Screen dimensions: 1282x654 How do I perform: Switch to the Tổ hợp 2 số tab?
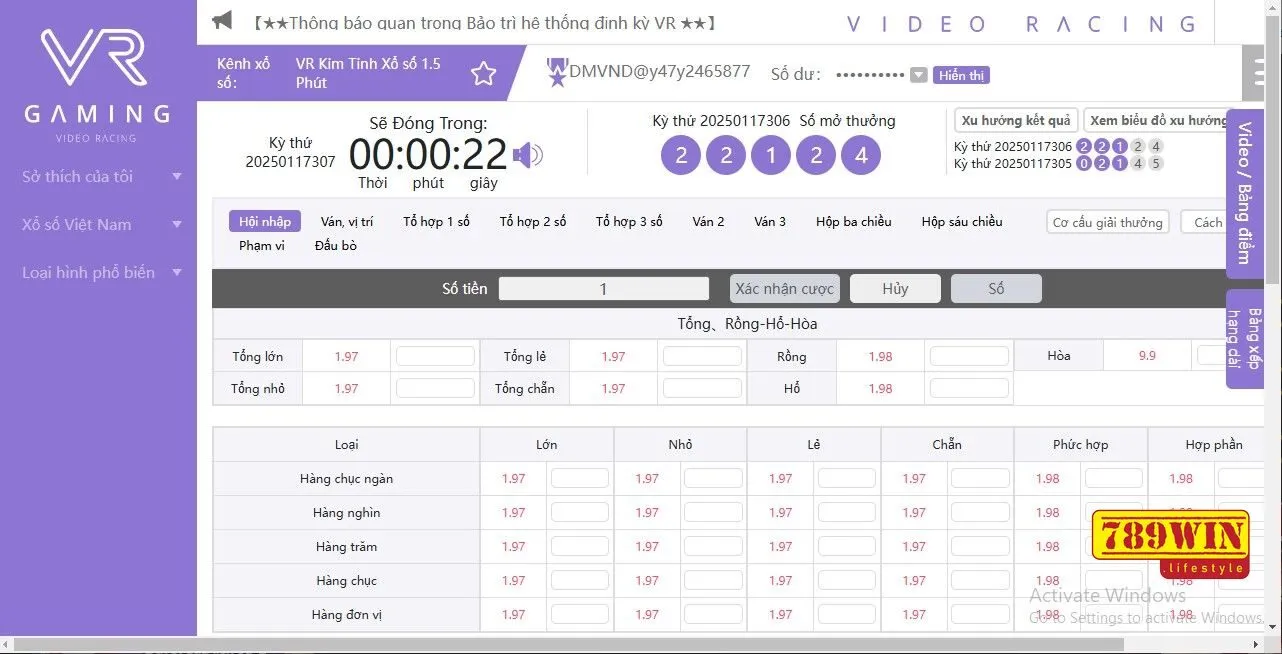[x=531, y=221]
